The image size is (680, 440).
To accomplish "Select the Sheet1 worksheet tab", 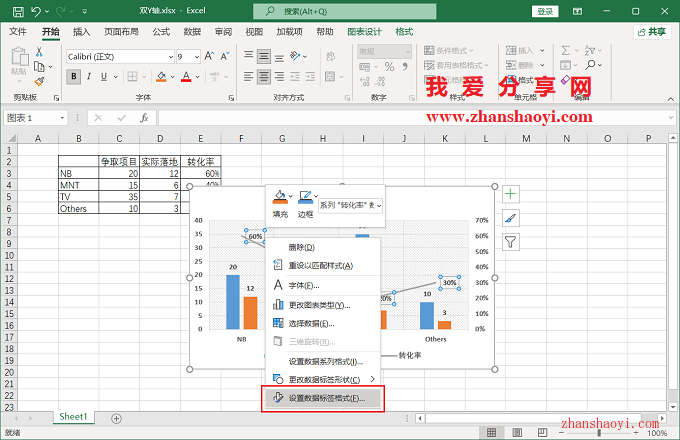I will click(73, 417).
